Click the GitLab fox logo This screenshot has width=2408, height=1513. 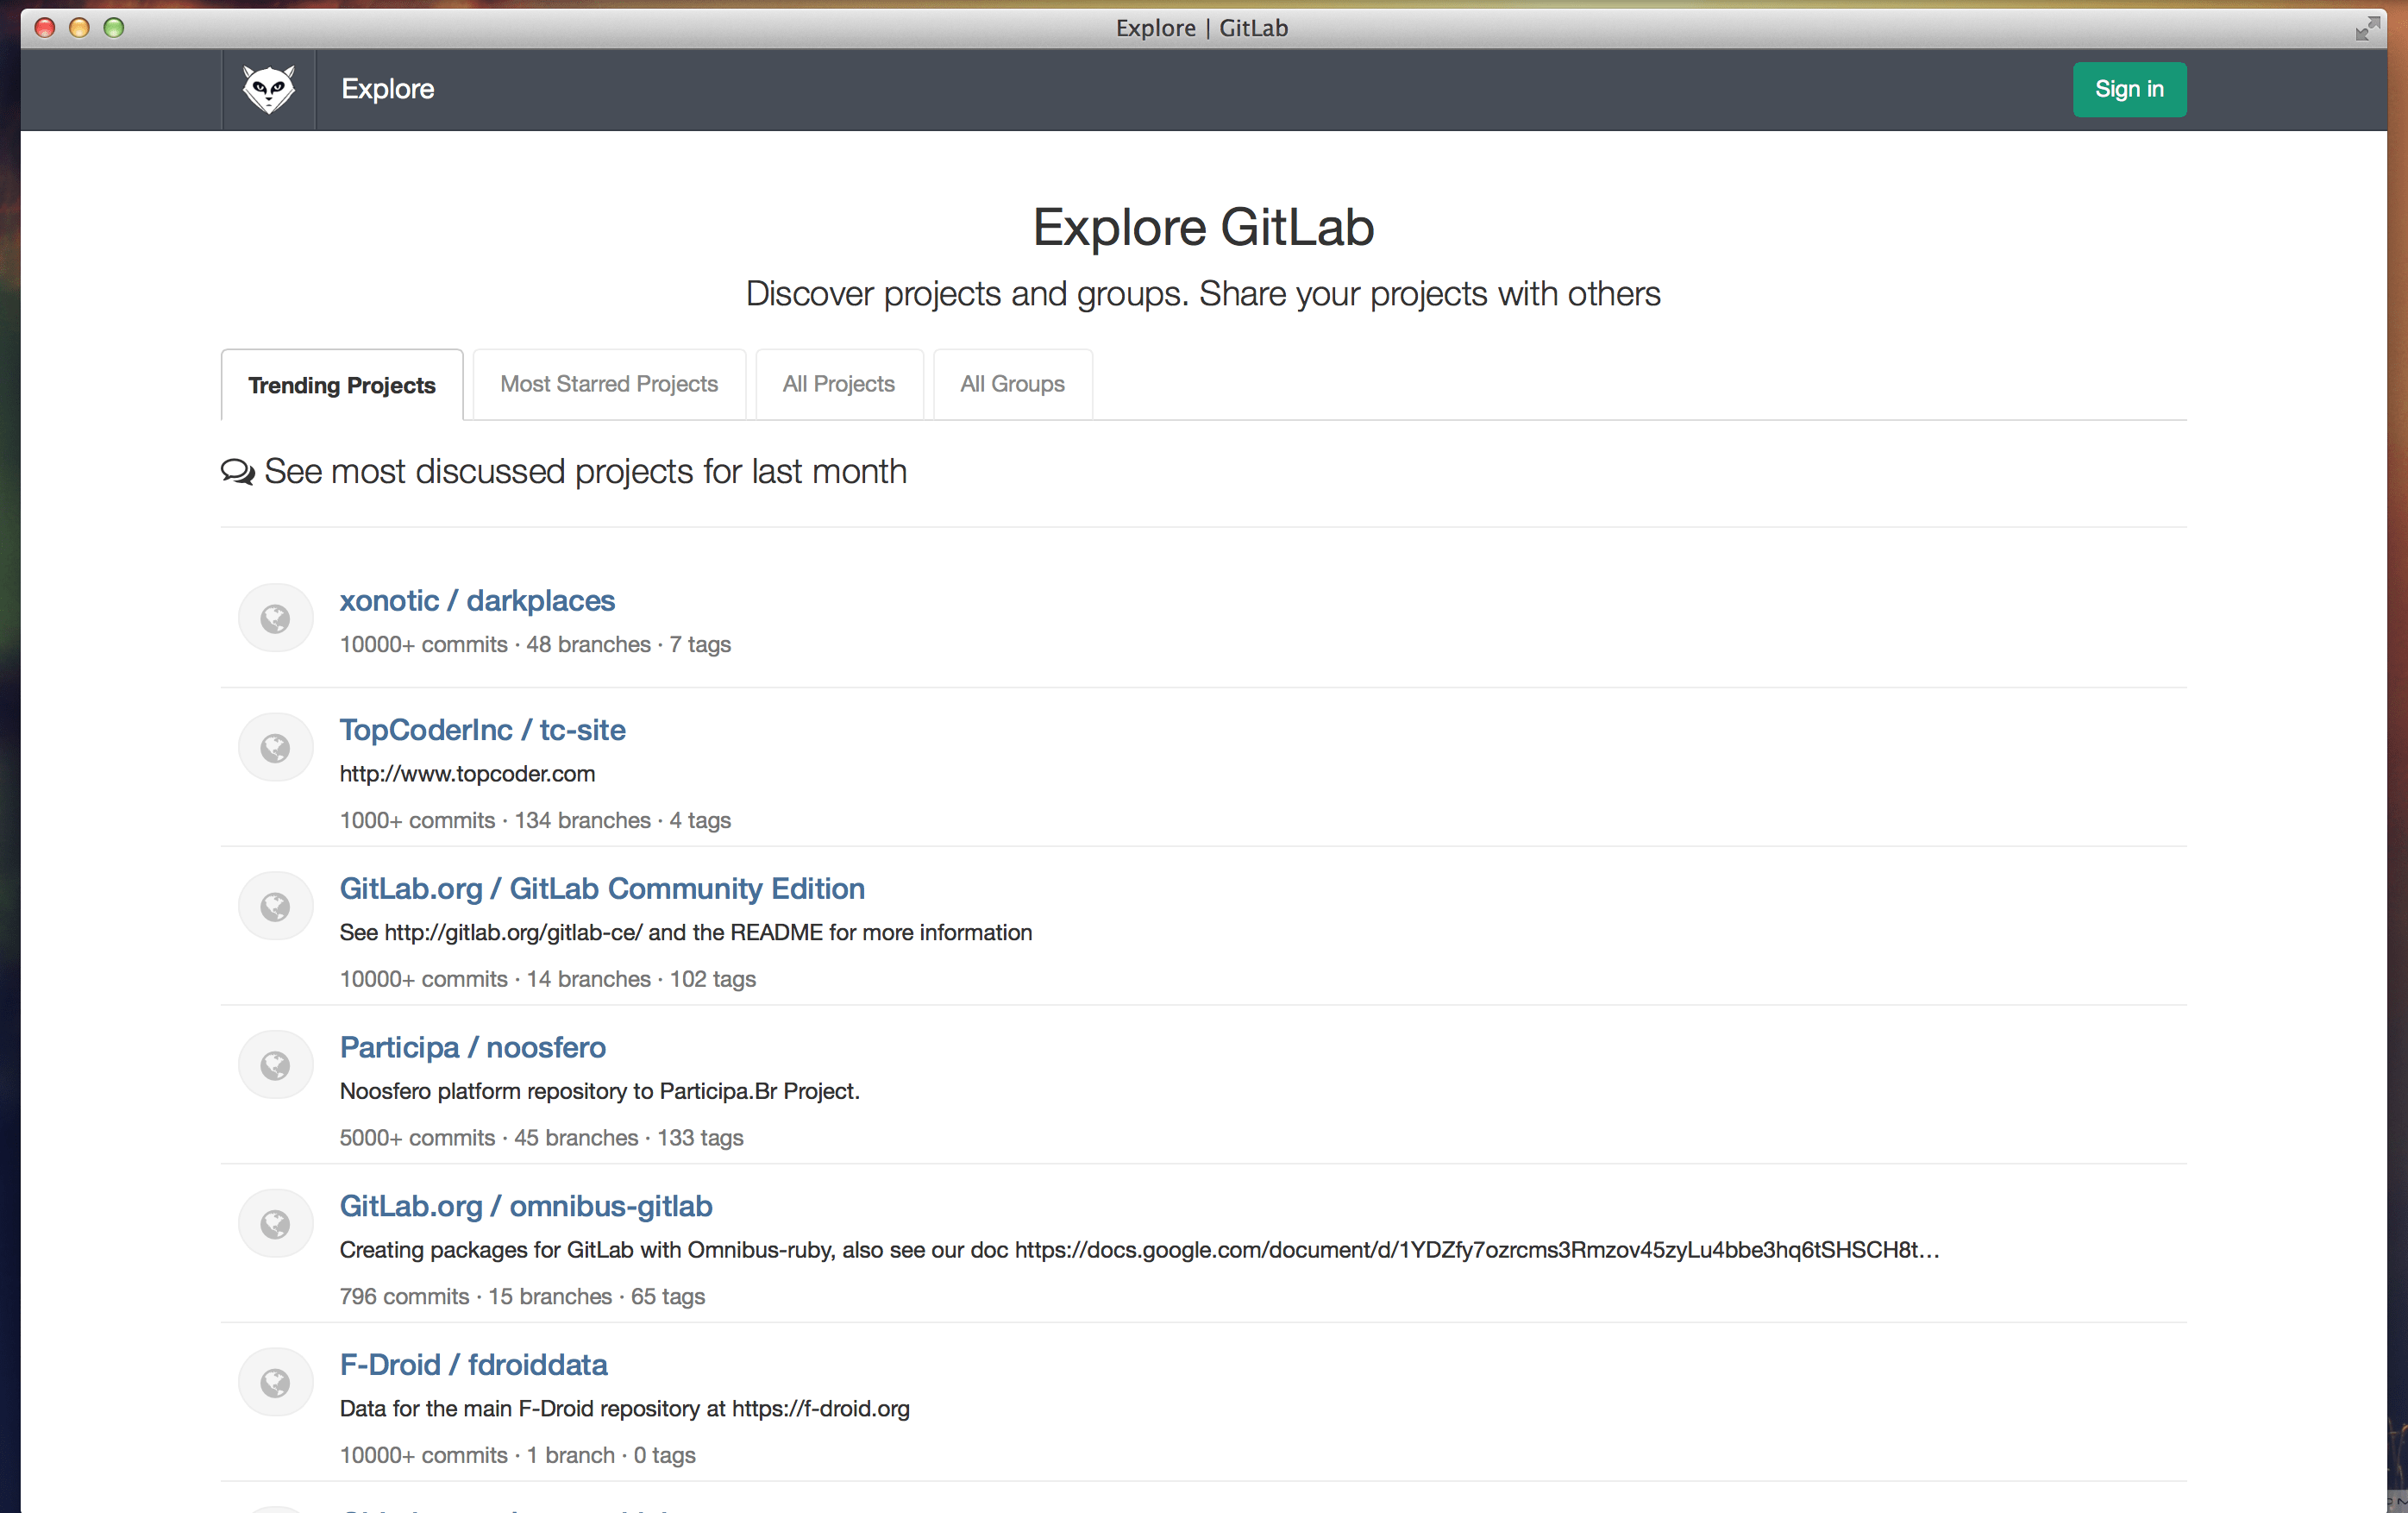268,89
